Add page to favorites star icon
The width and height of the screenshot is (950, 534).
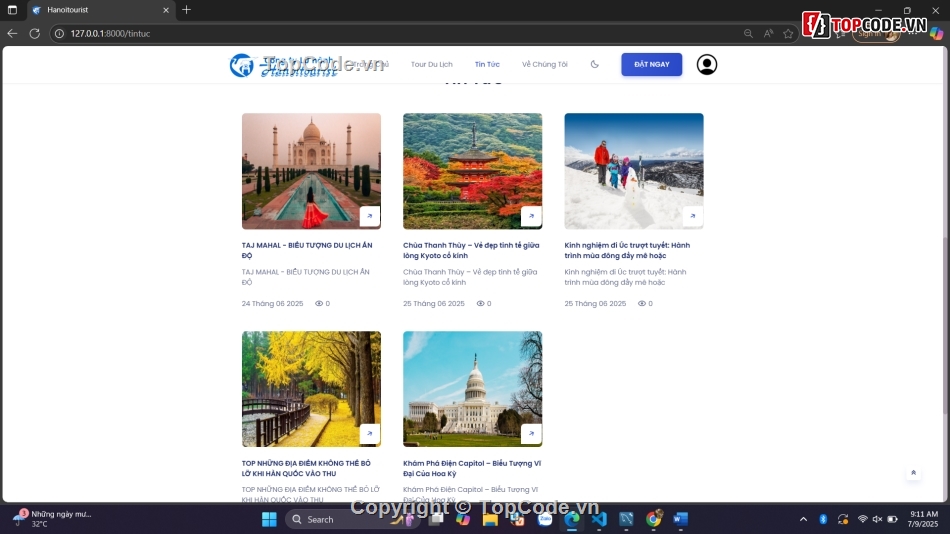point(788,33)
